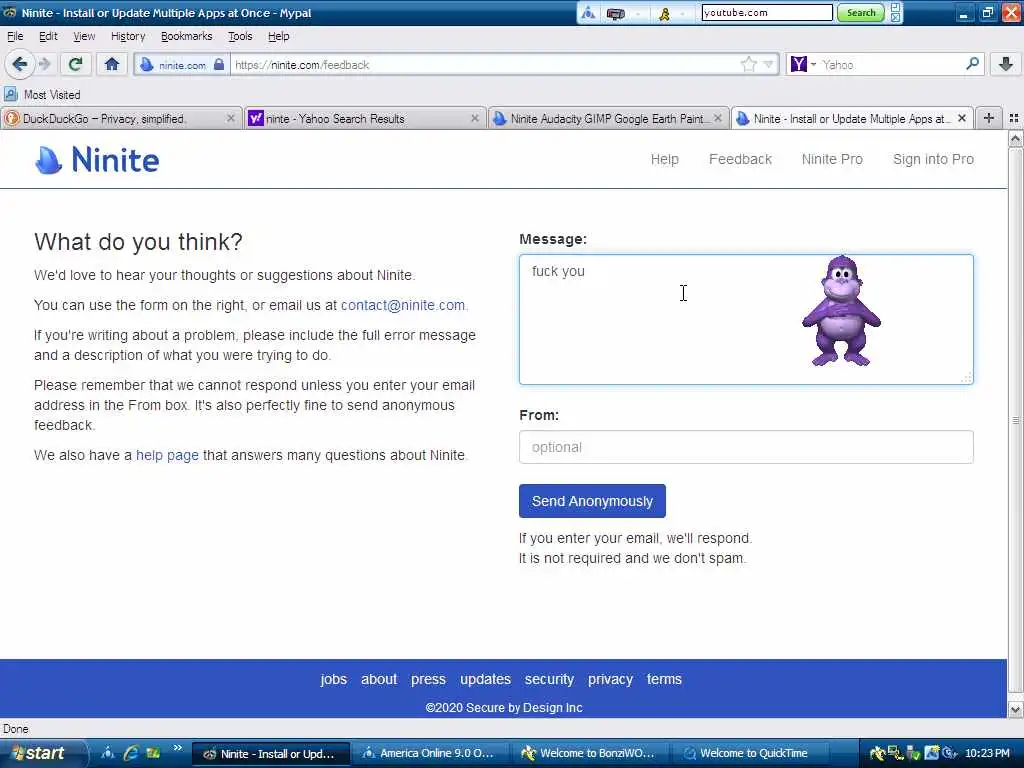Image resolution: width=1024 pixels, height=768 pixels.
Task: Expand the quick launch chevron
Action: (177, 748)
